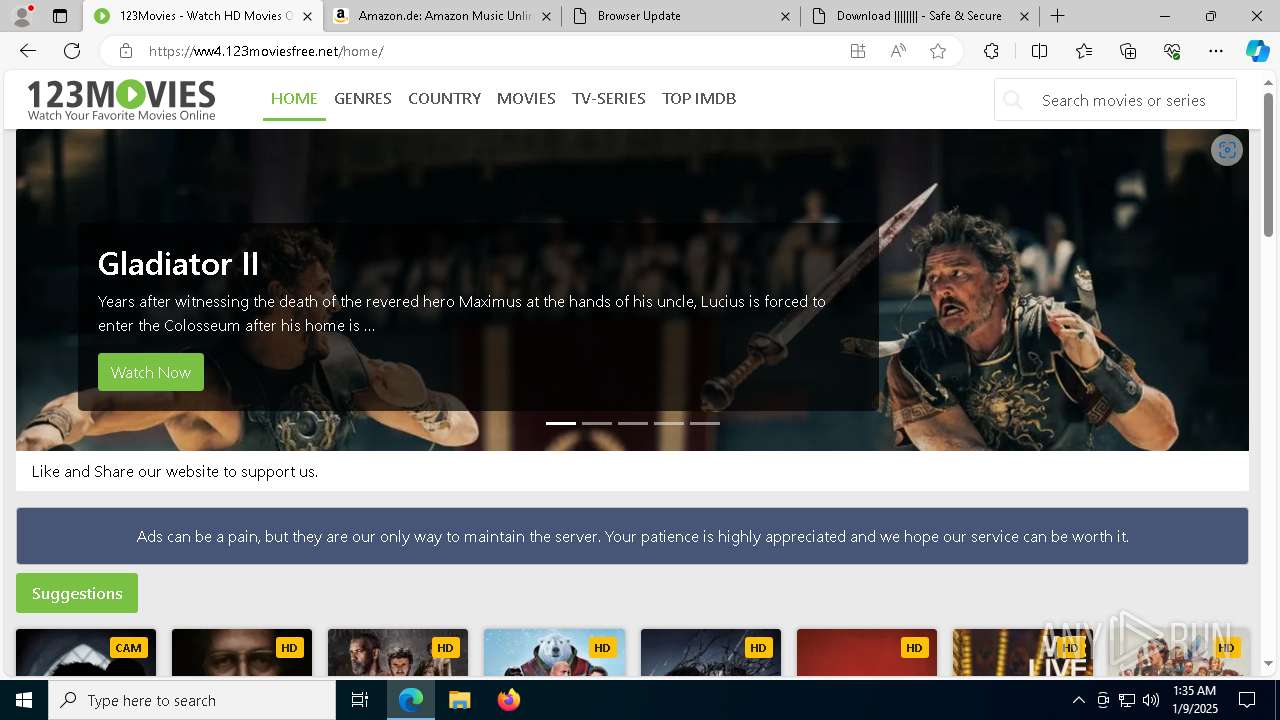This screenshot has height=720, width=1280.
Task: Click the visual search icon on banner
Action: (1227, 150)
